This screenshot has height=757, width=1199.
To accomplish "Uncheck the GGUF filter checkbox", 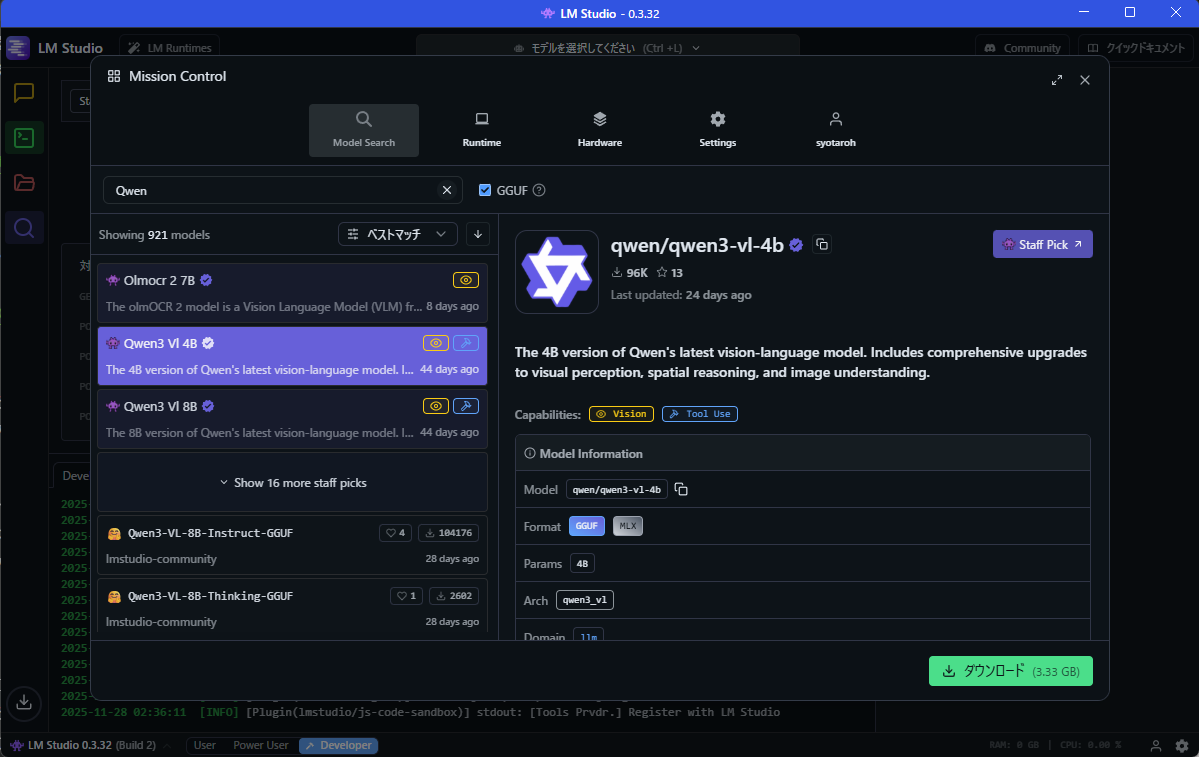I will coord(485,190).
